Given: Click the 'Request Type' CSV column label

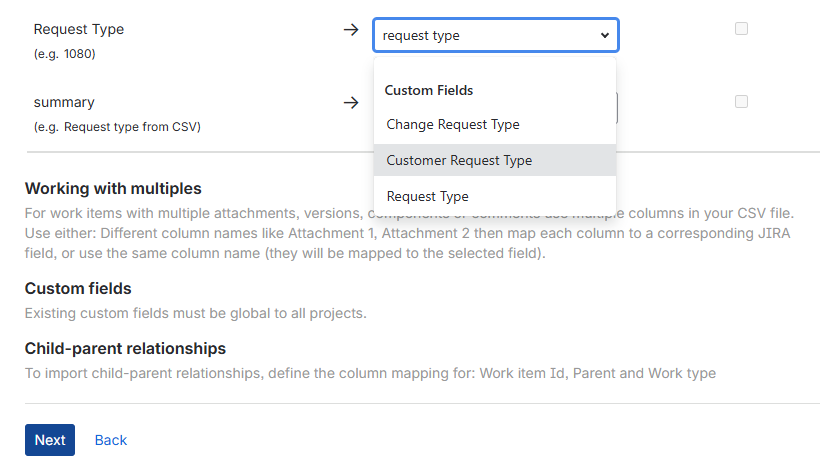Looking at the screenshot, I should click(x=79, y=29).
